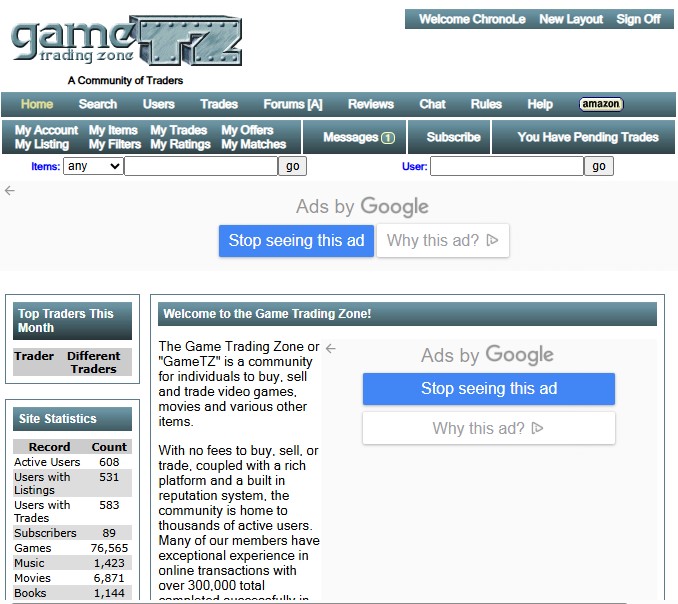Image resolution: width=678 pixels, height=604 pixels.
Task: Open My Filters
Action: (115, 144)
